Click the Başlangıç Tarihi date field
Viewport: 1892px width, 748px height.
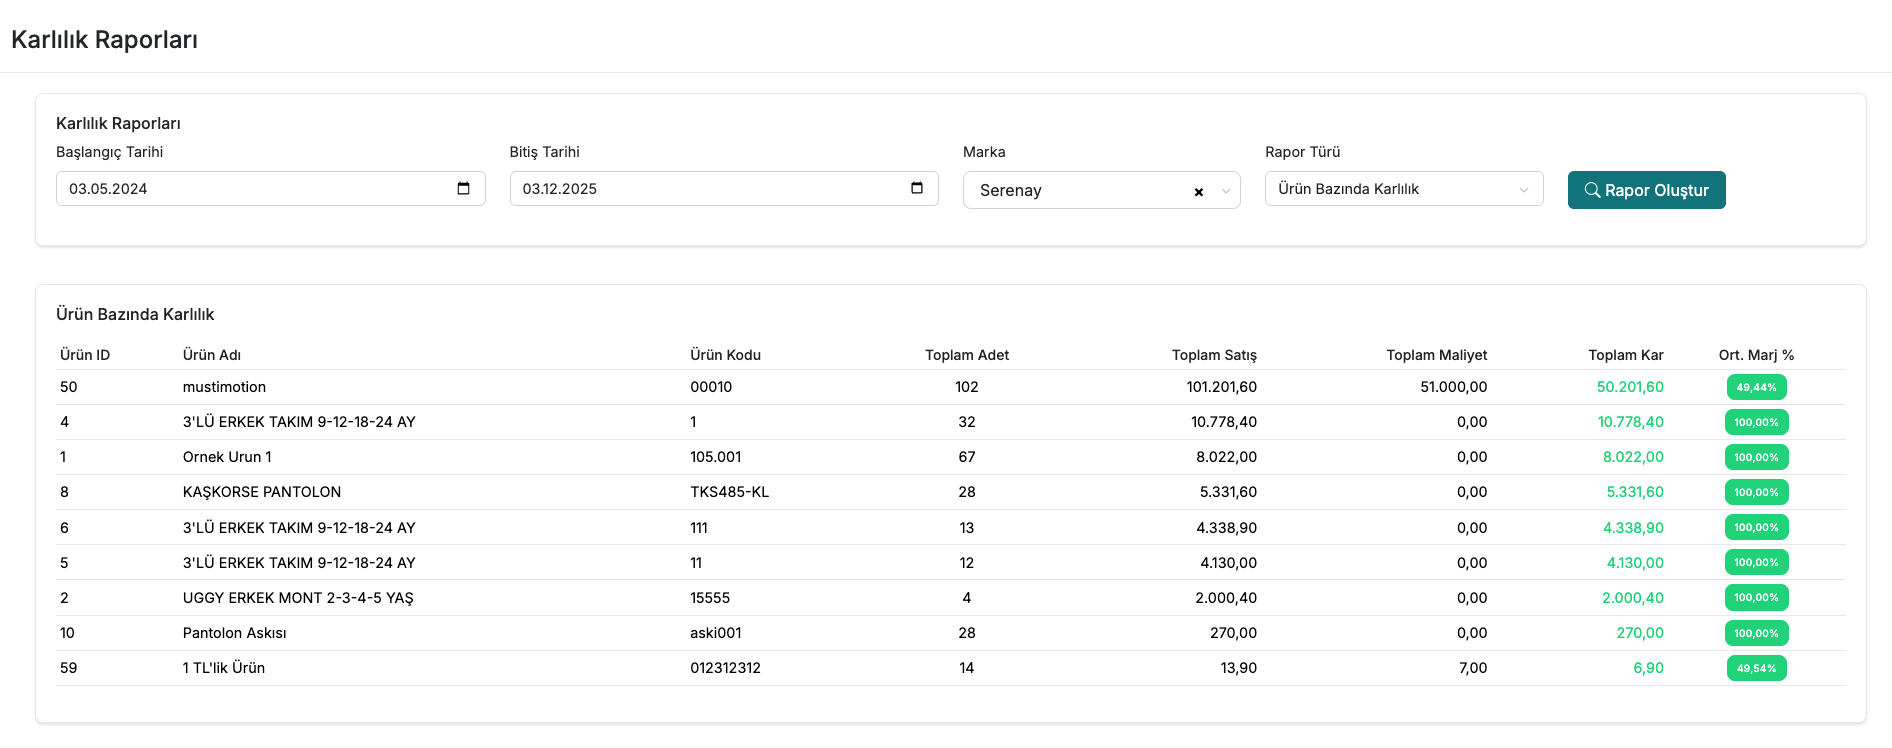pyautogui.click(x=250, y=189)
